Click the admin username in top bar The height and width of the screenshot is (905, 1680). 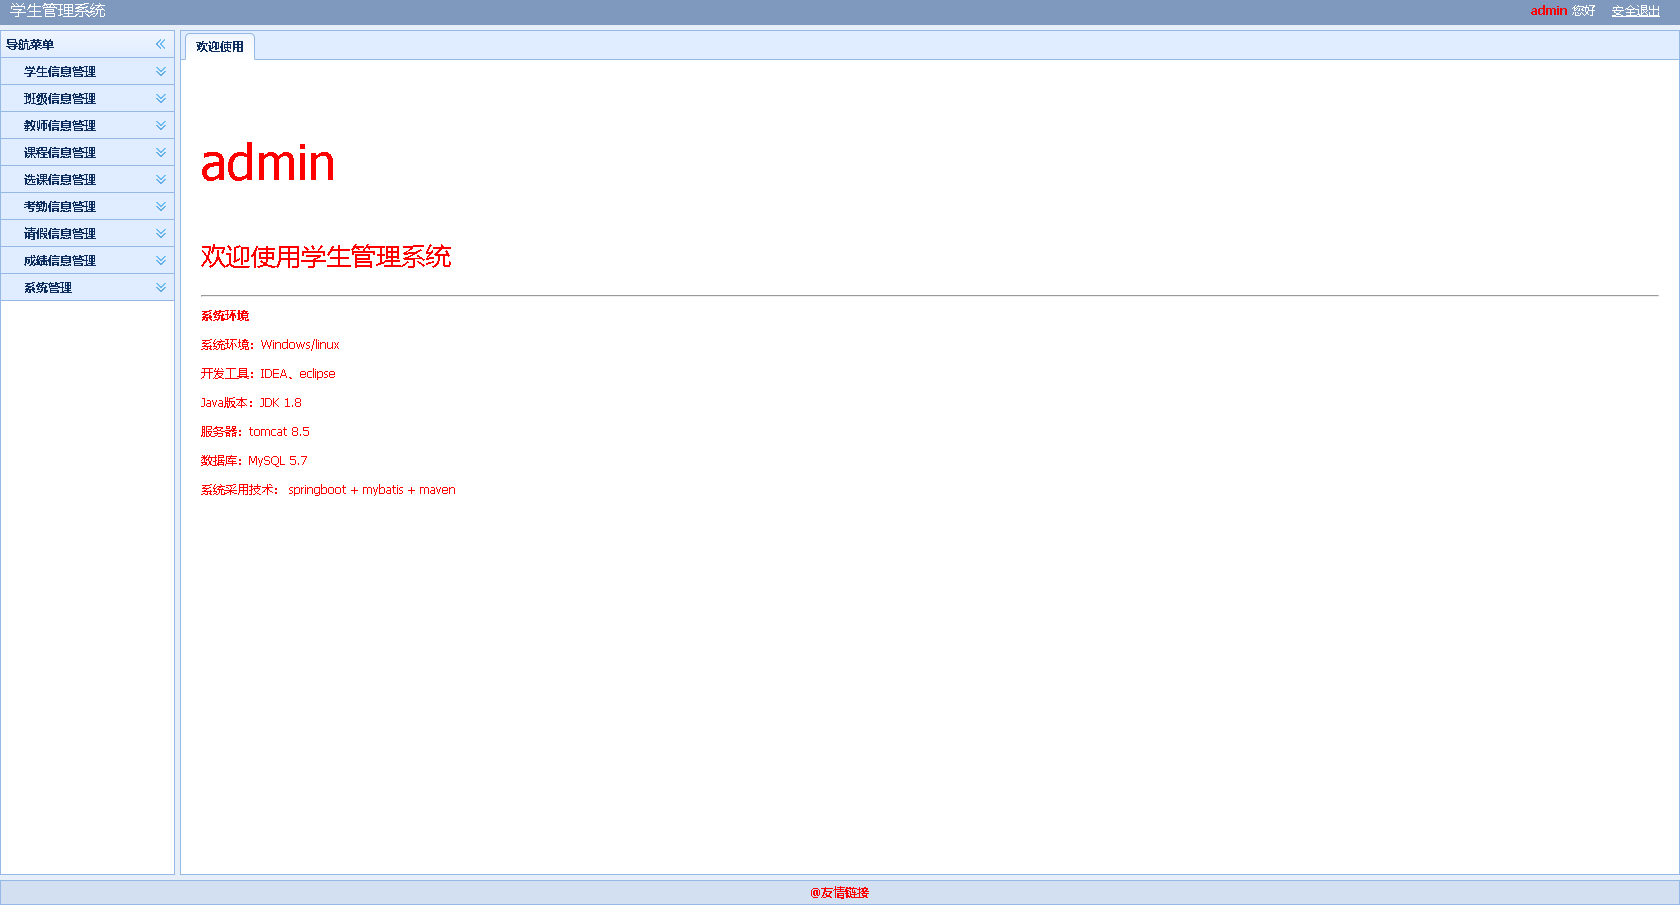pyautogui.click(x=1548, y=11)
